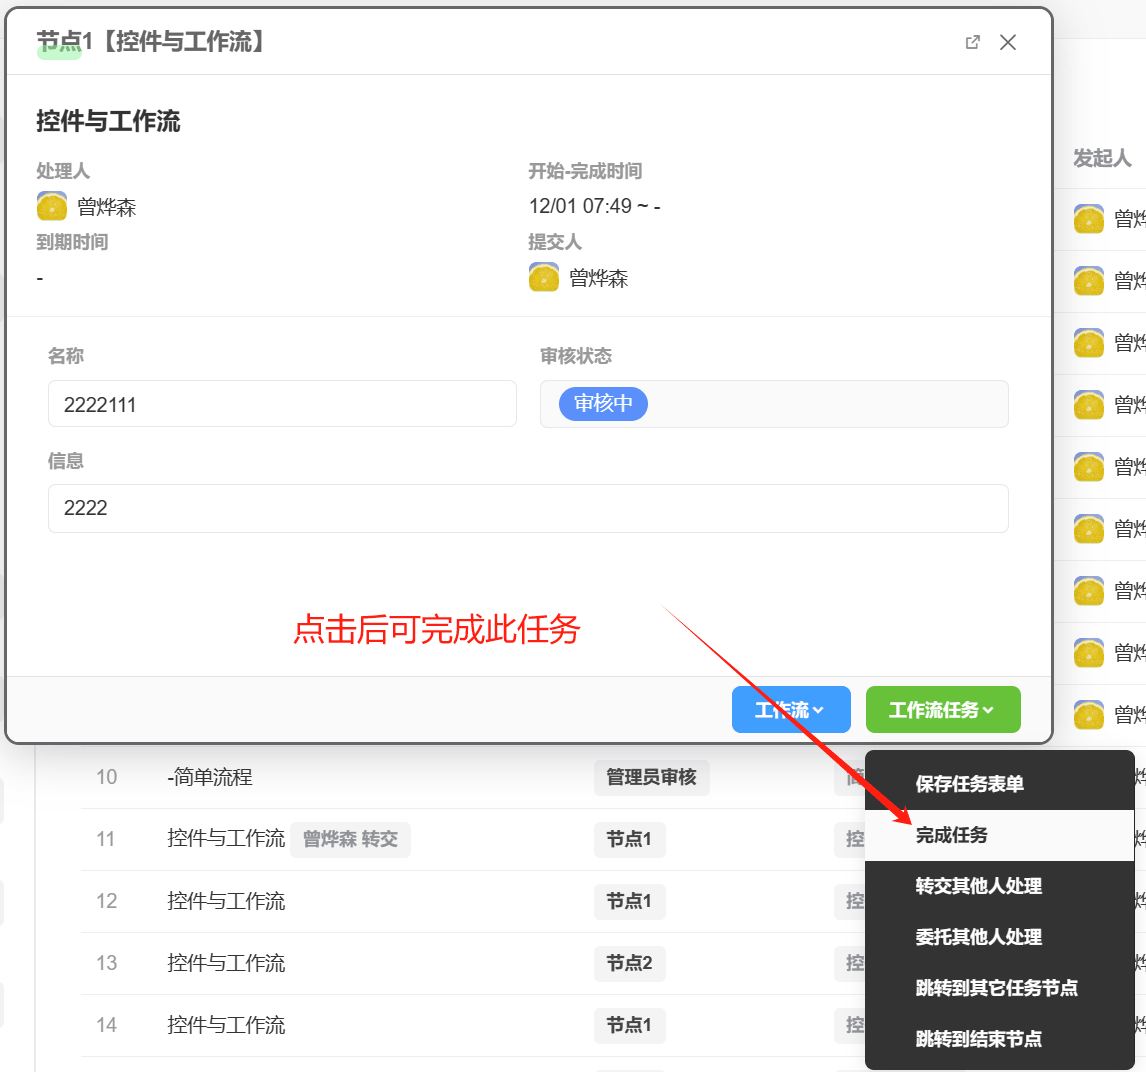The image size is (1146, 1072).
Task: Close the 节点1 task dialog
Action: (x=1008, y=42)
